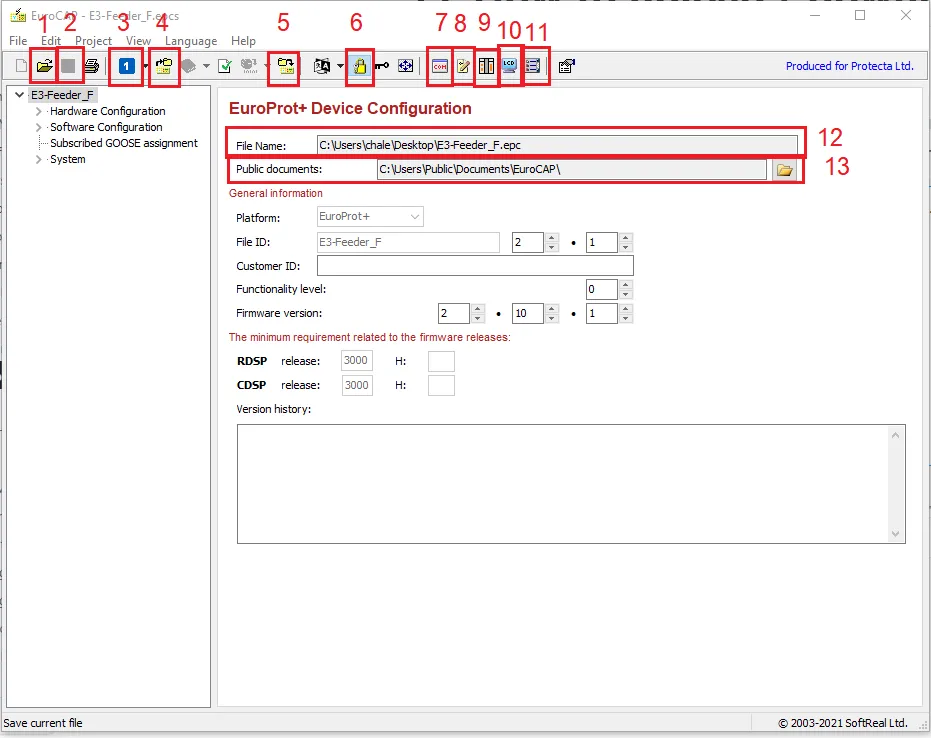Open the Project menu
This screenshot has height=738, width=931.
(x=93, y=41)
